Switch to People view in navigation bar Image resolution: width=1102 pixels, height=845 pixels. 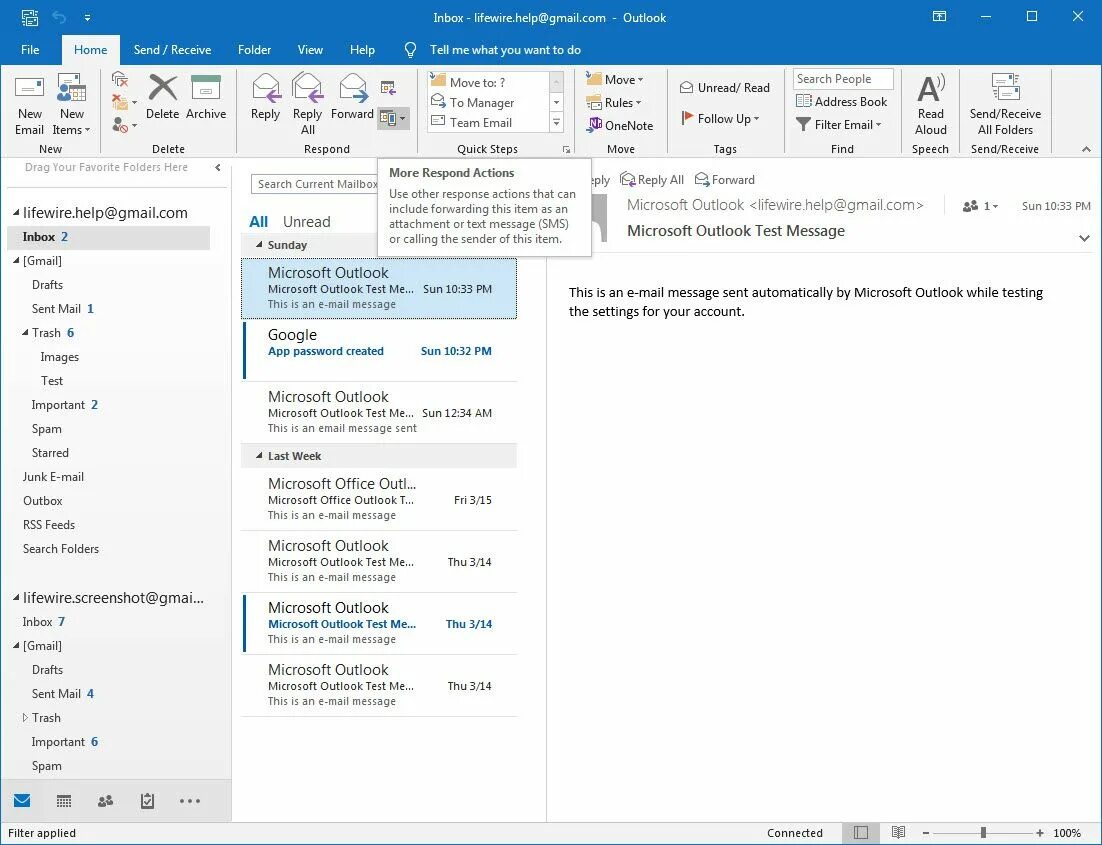pos(105,801)
